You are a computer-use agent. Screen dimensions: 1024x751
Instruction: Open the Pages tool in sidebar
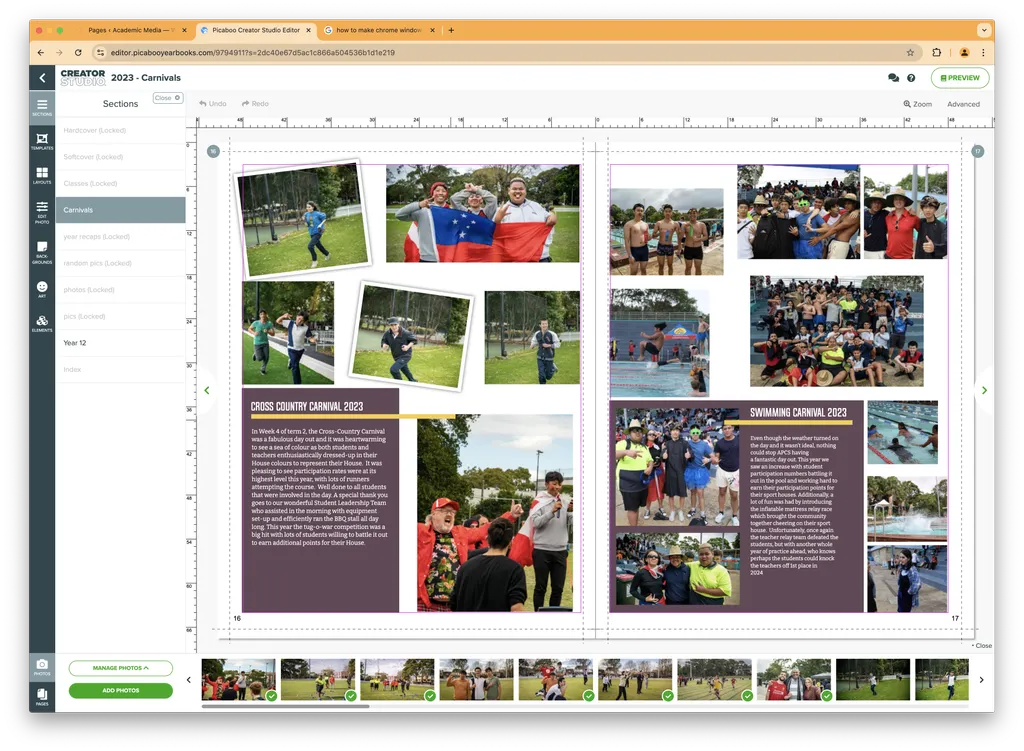[42, 696]
